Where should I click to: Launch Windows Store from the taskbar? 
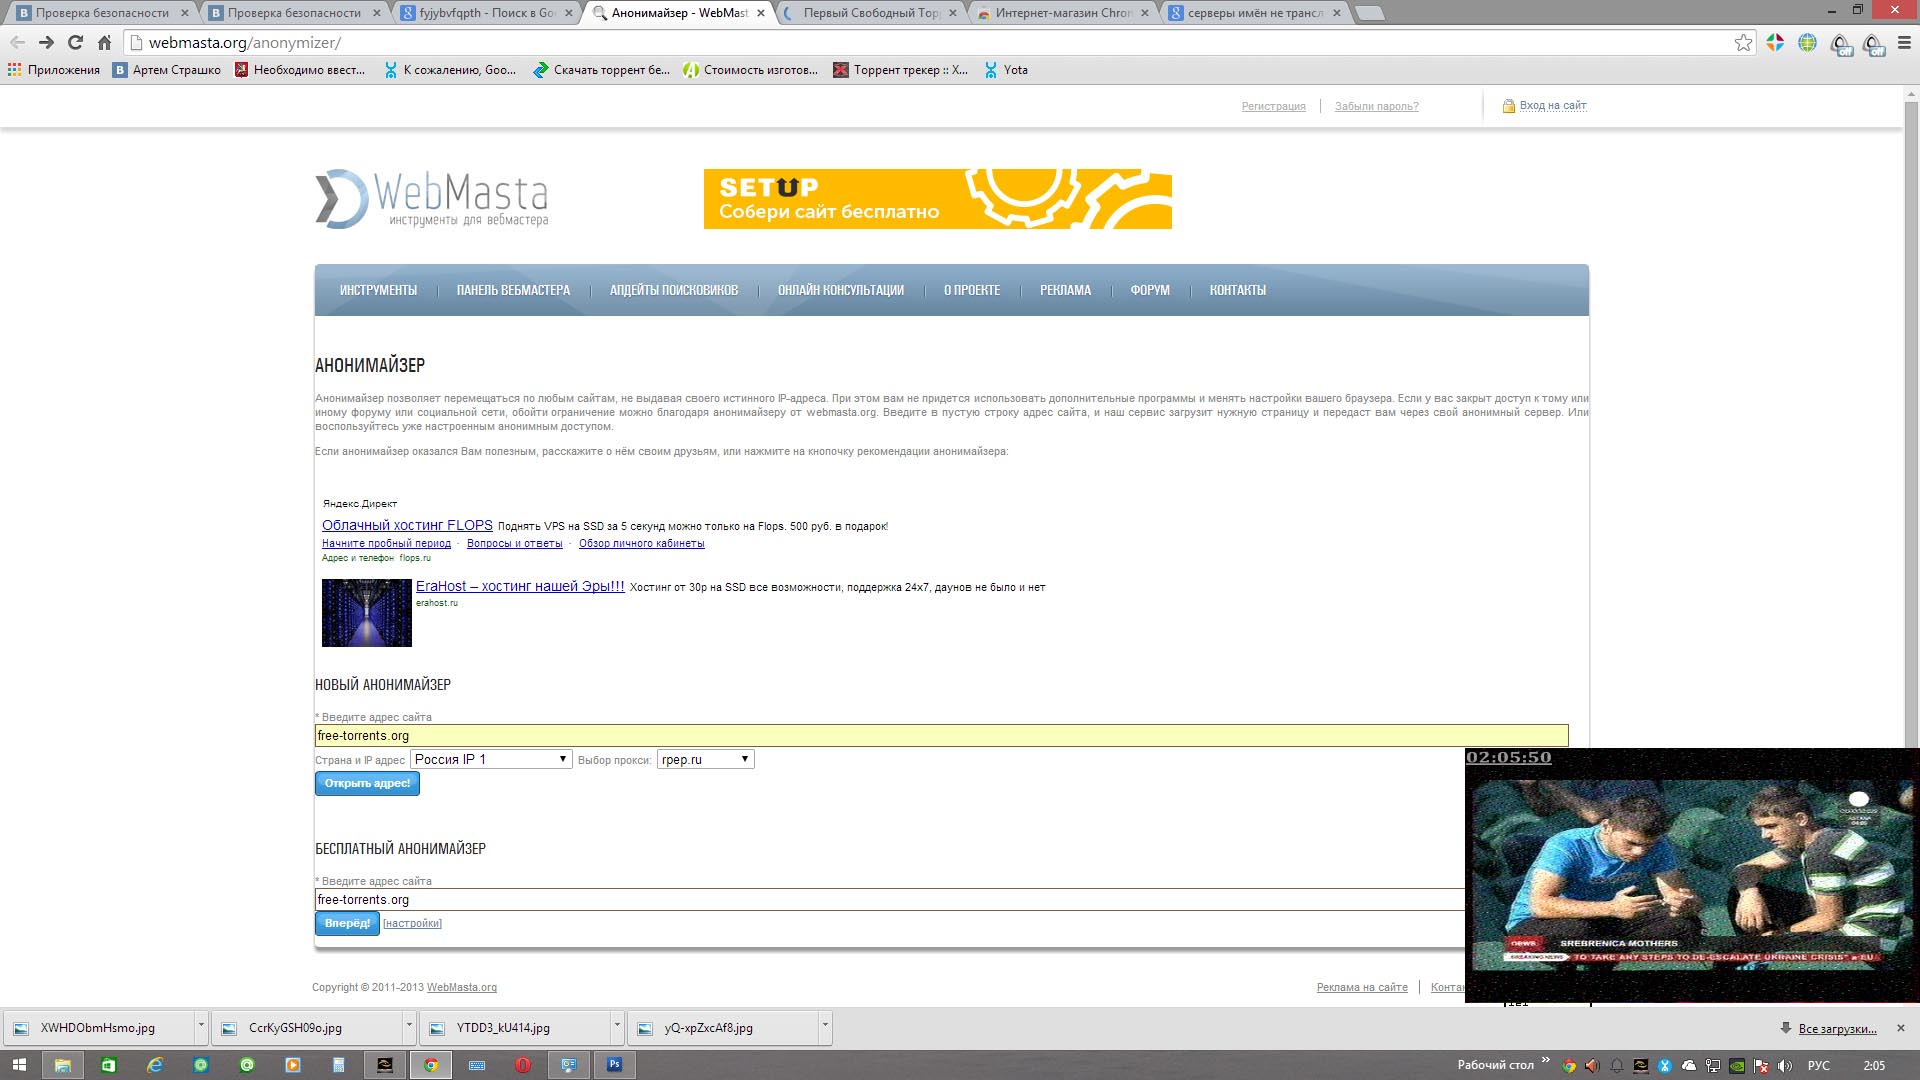click(x=108, y=1065)
